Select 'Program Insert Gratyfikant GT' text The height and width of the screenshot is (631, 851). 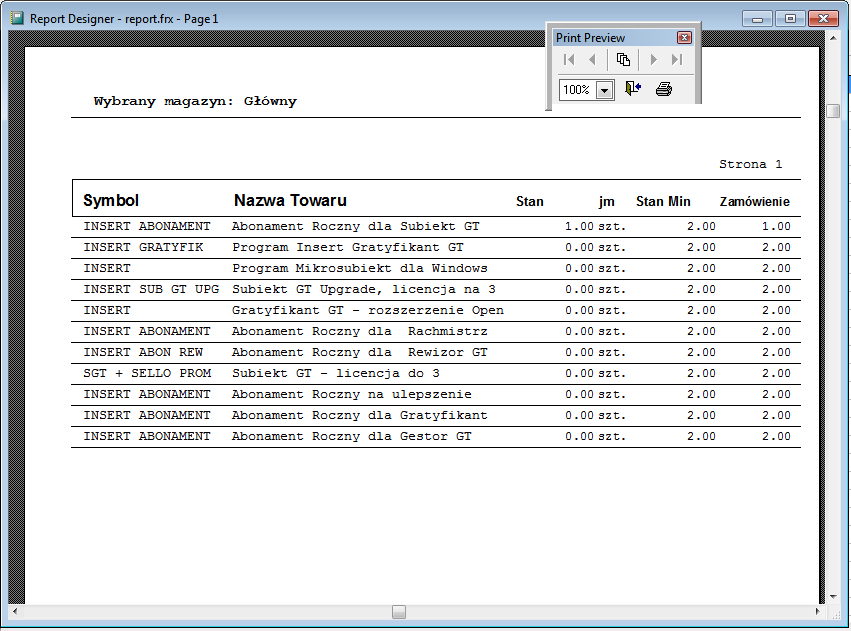[348, 247]
